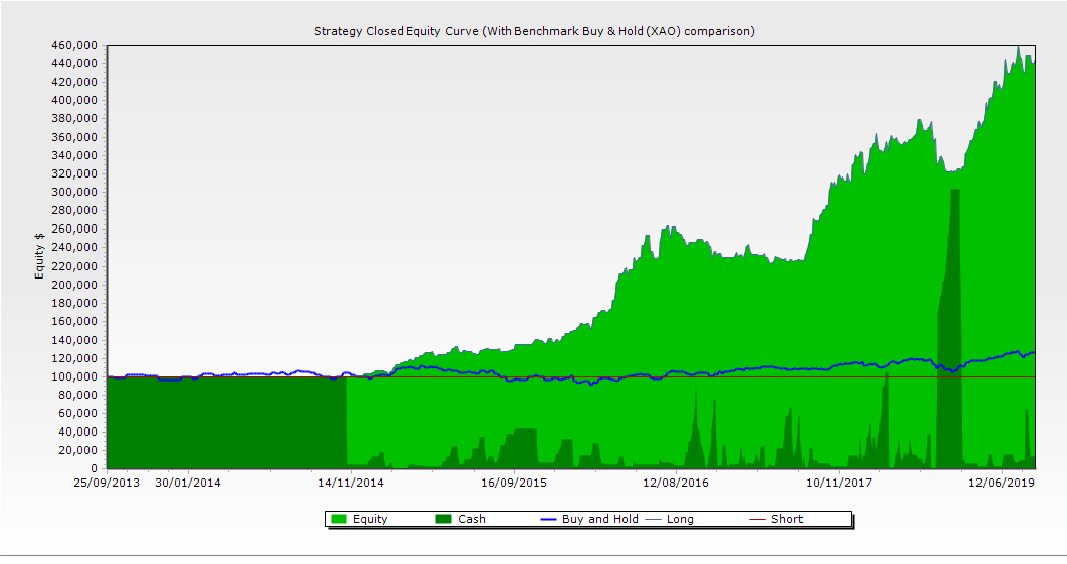Click the 10/11/2017 date axis label
This screenshot has width=1067, height=564.
tap(839, 483)
